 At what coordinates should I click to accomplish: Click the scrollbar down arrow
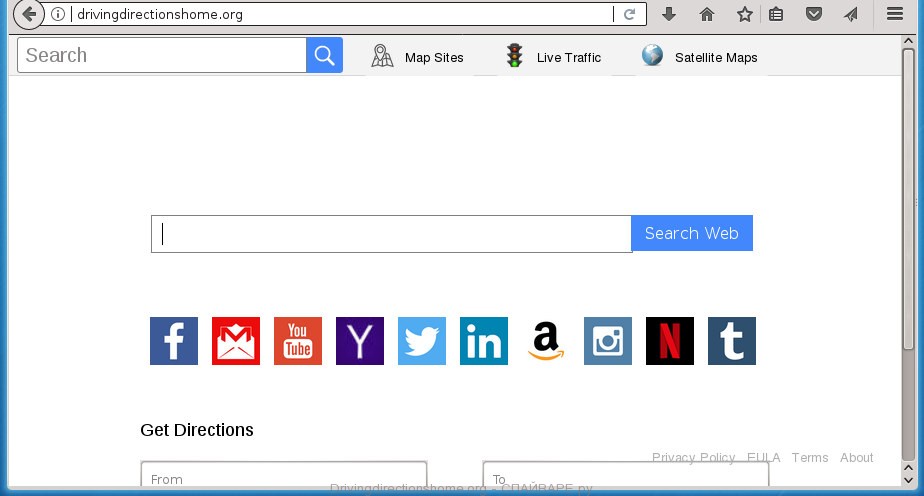click(x=909, y=480)
